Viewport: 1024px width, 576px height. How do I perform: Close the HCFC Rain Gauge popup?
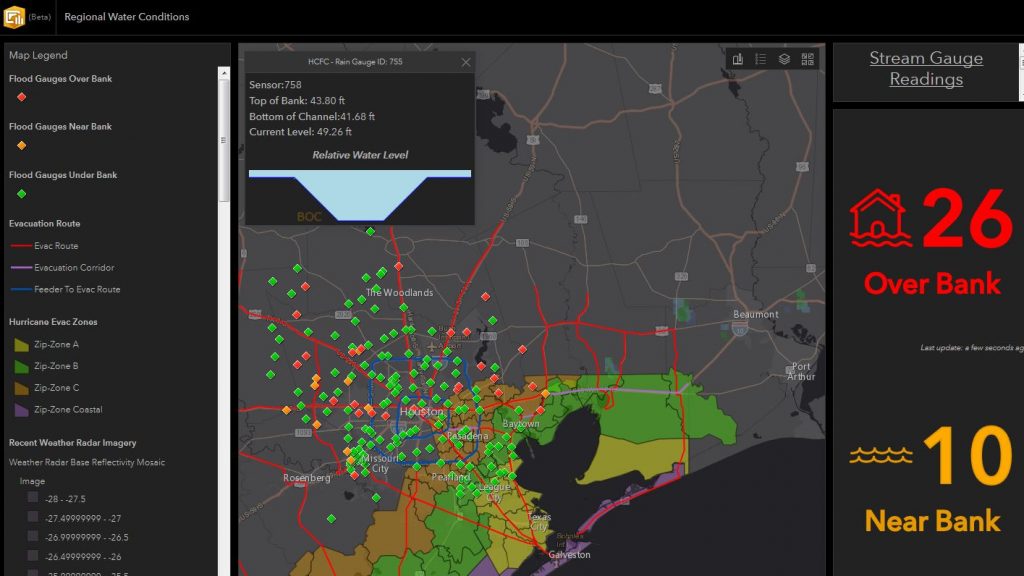click(465, 62)
